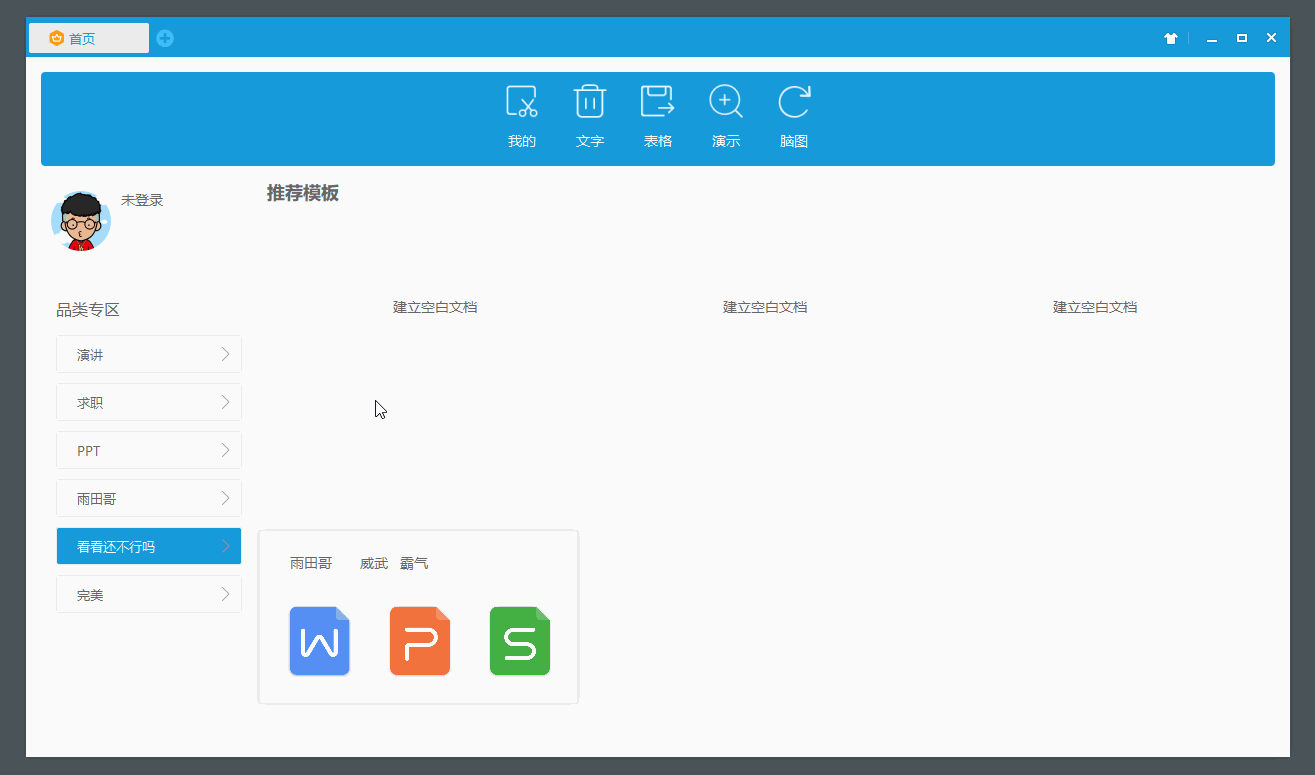Open a new tab with the plus button
The height and width of the screenshot is (775, 1315).
164,37
